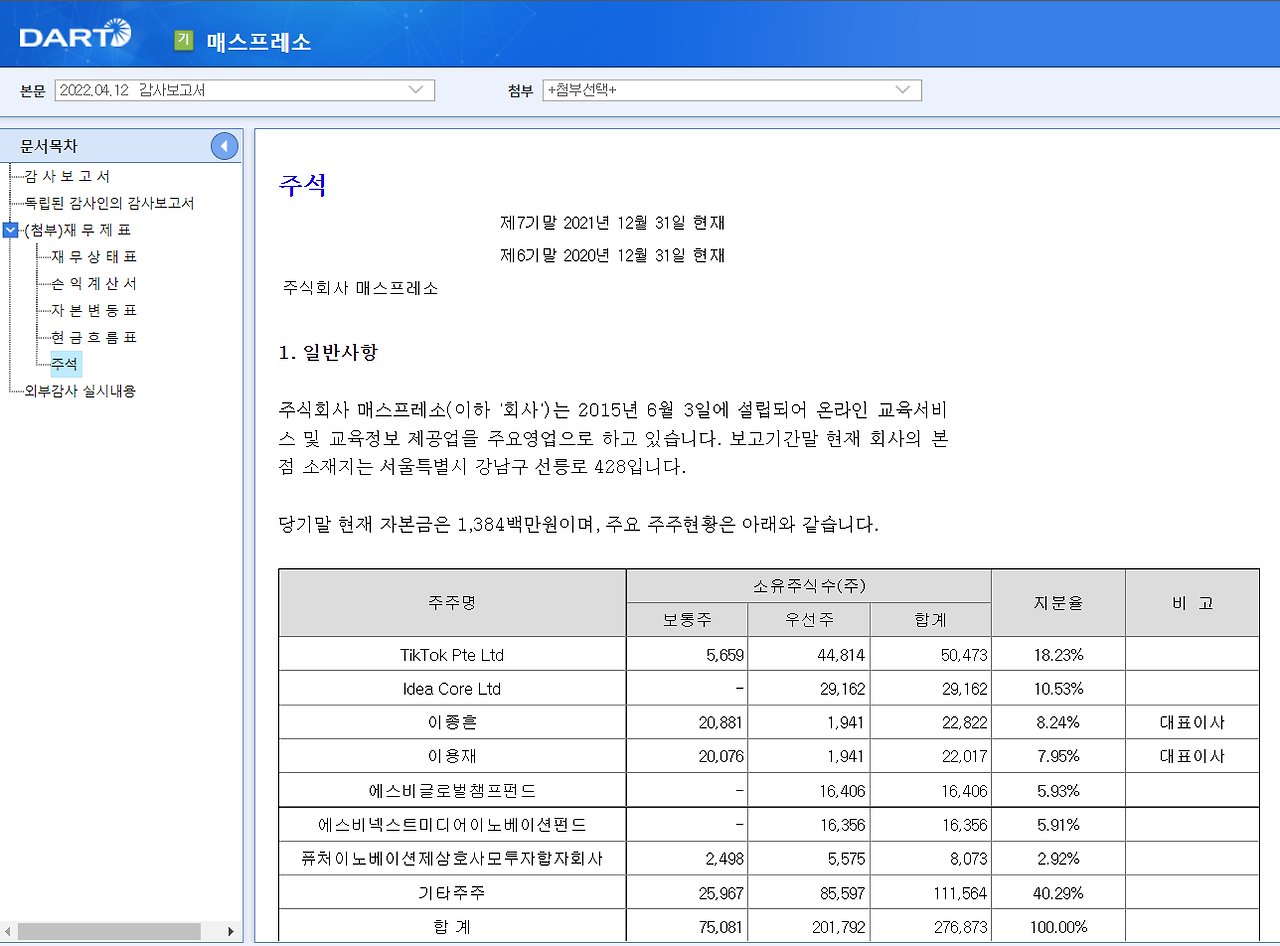Click 이용재's 7.95% ownership value

pos(1058,758)
